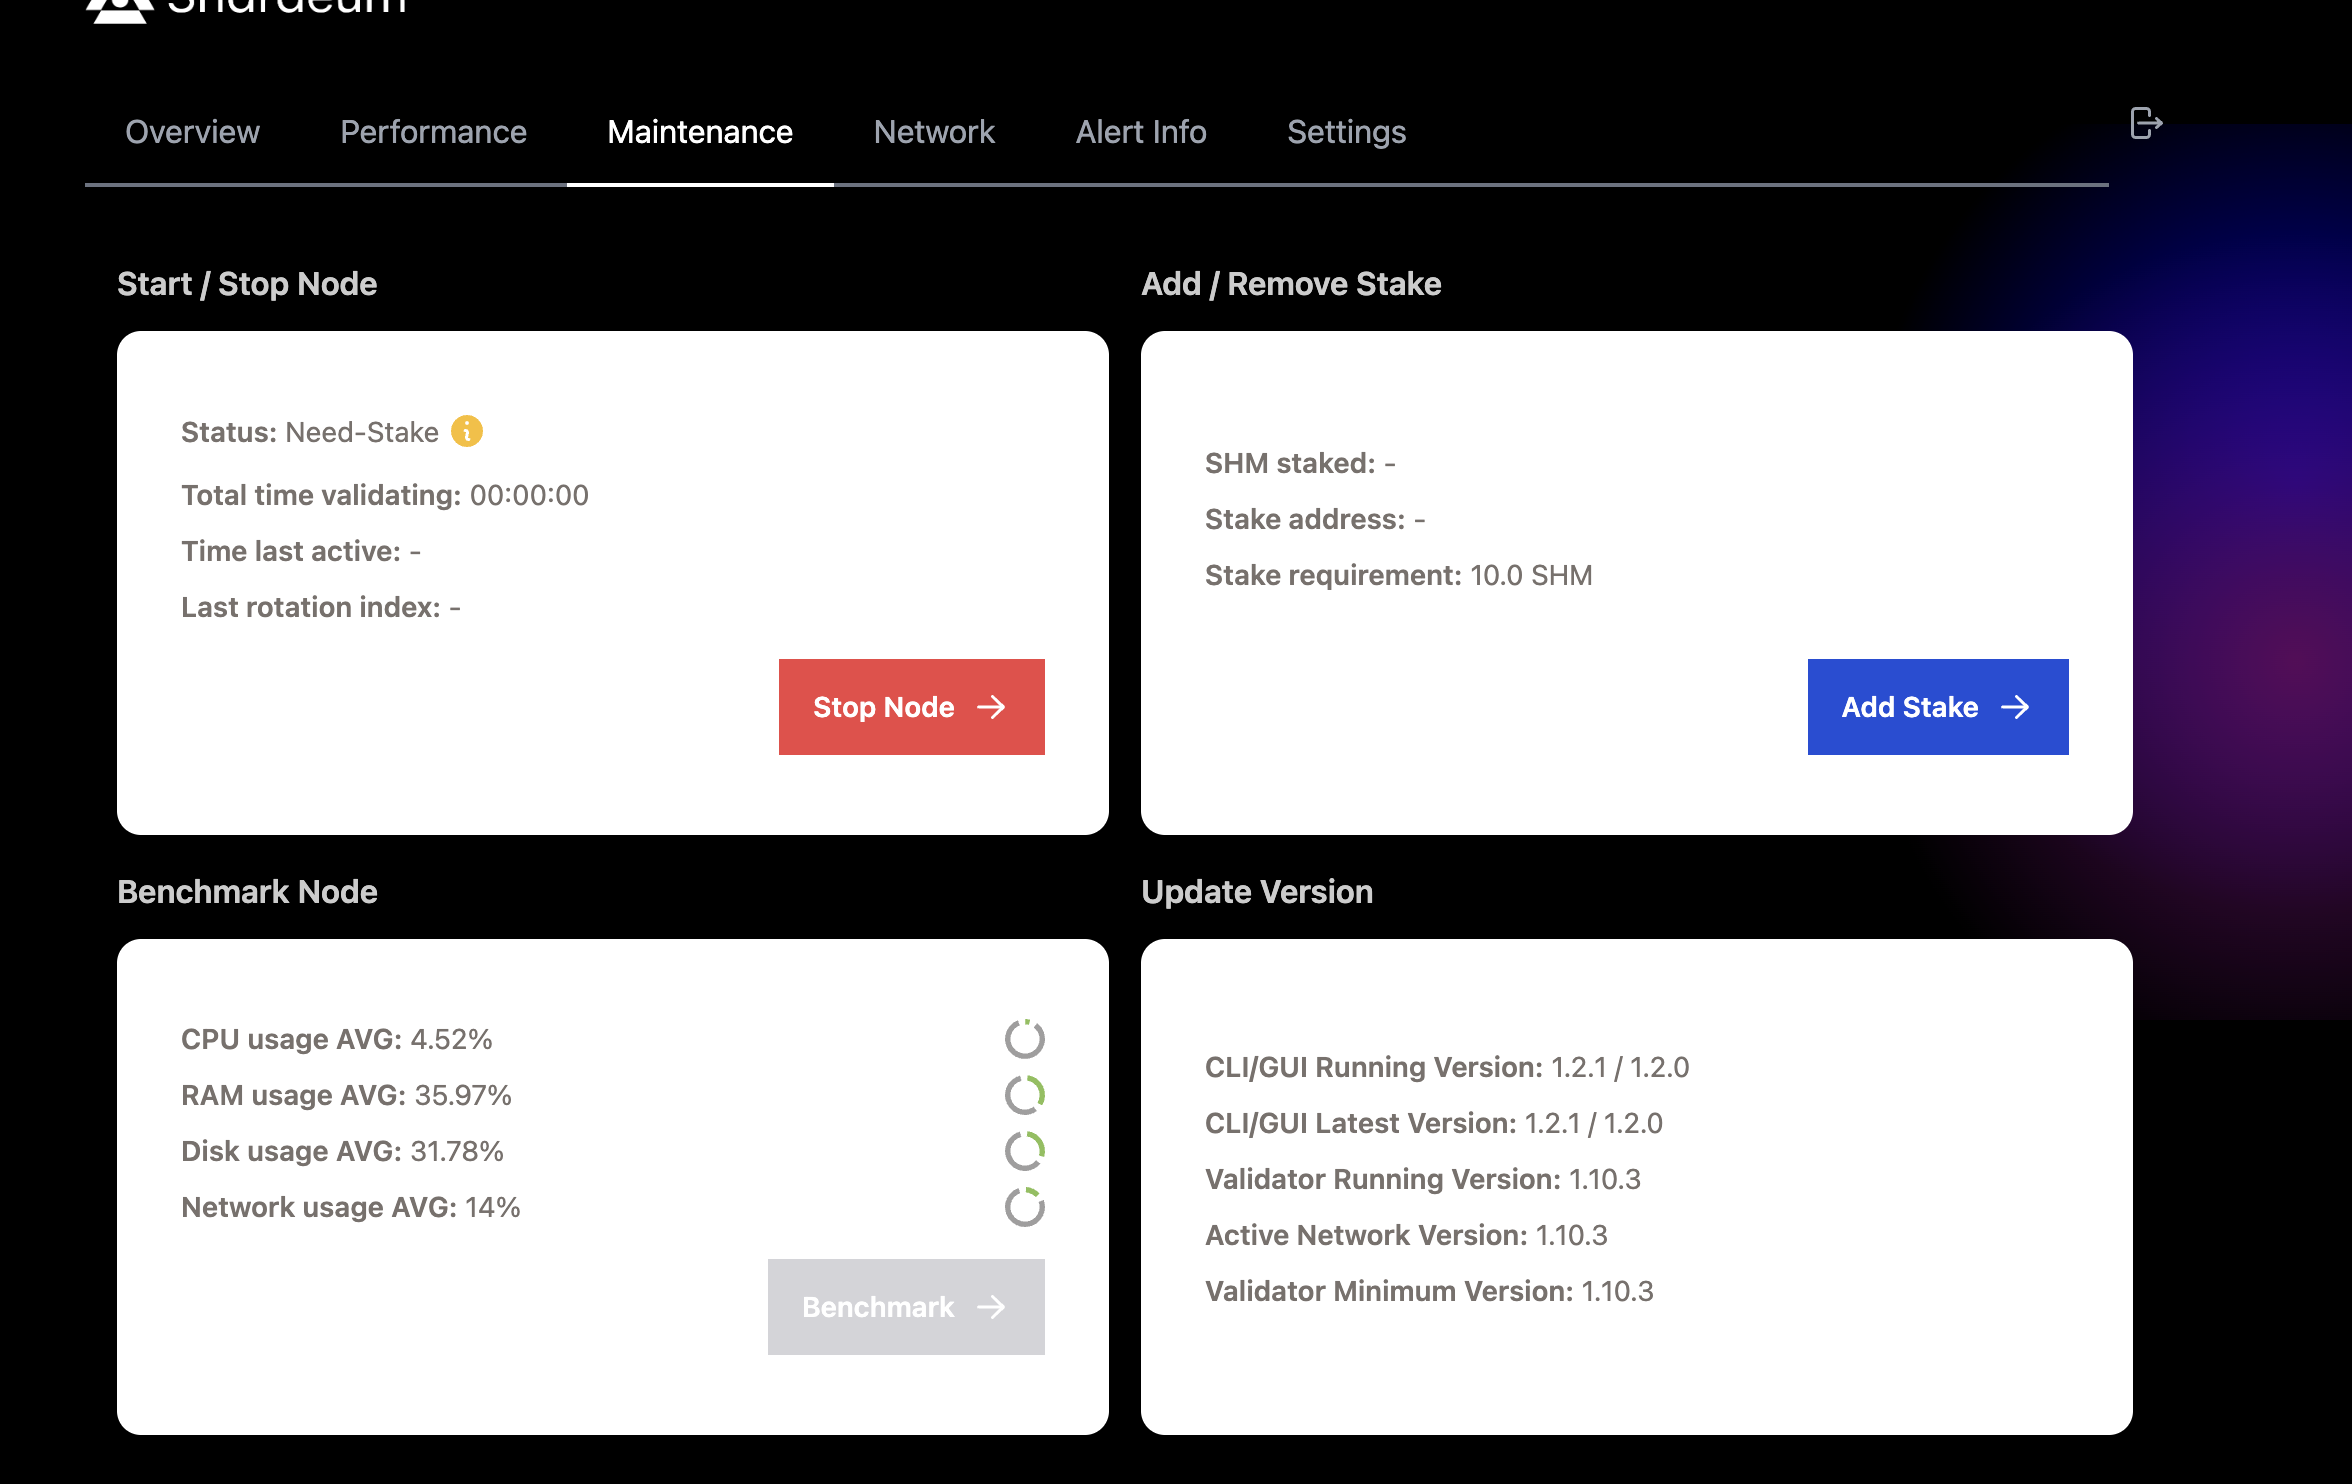Viewport: 2352px width, 1484px height.
Task: Click Active Network Version 1.10.3
Action: [1406, 1235]
